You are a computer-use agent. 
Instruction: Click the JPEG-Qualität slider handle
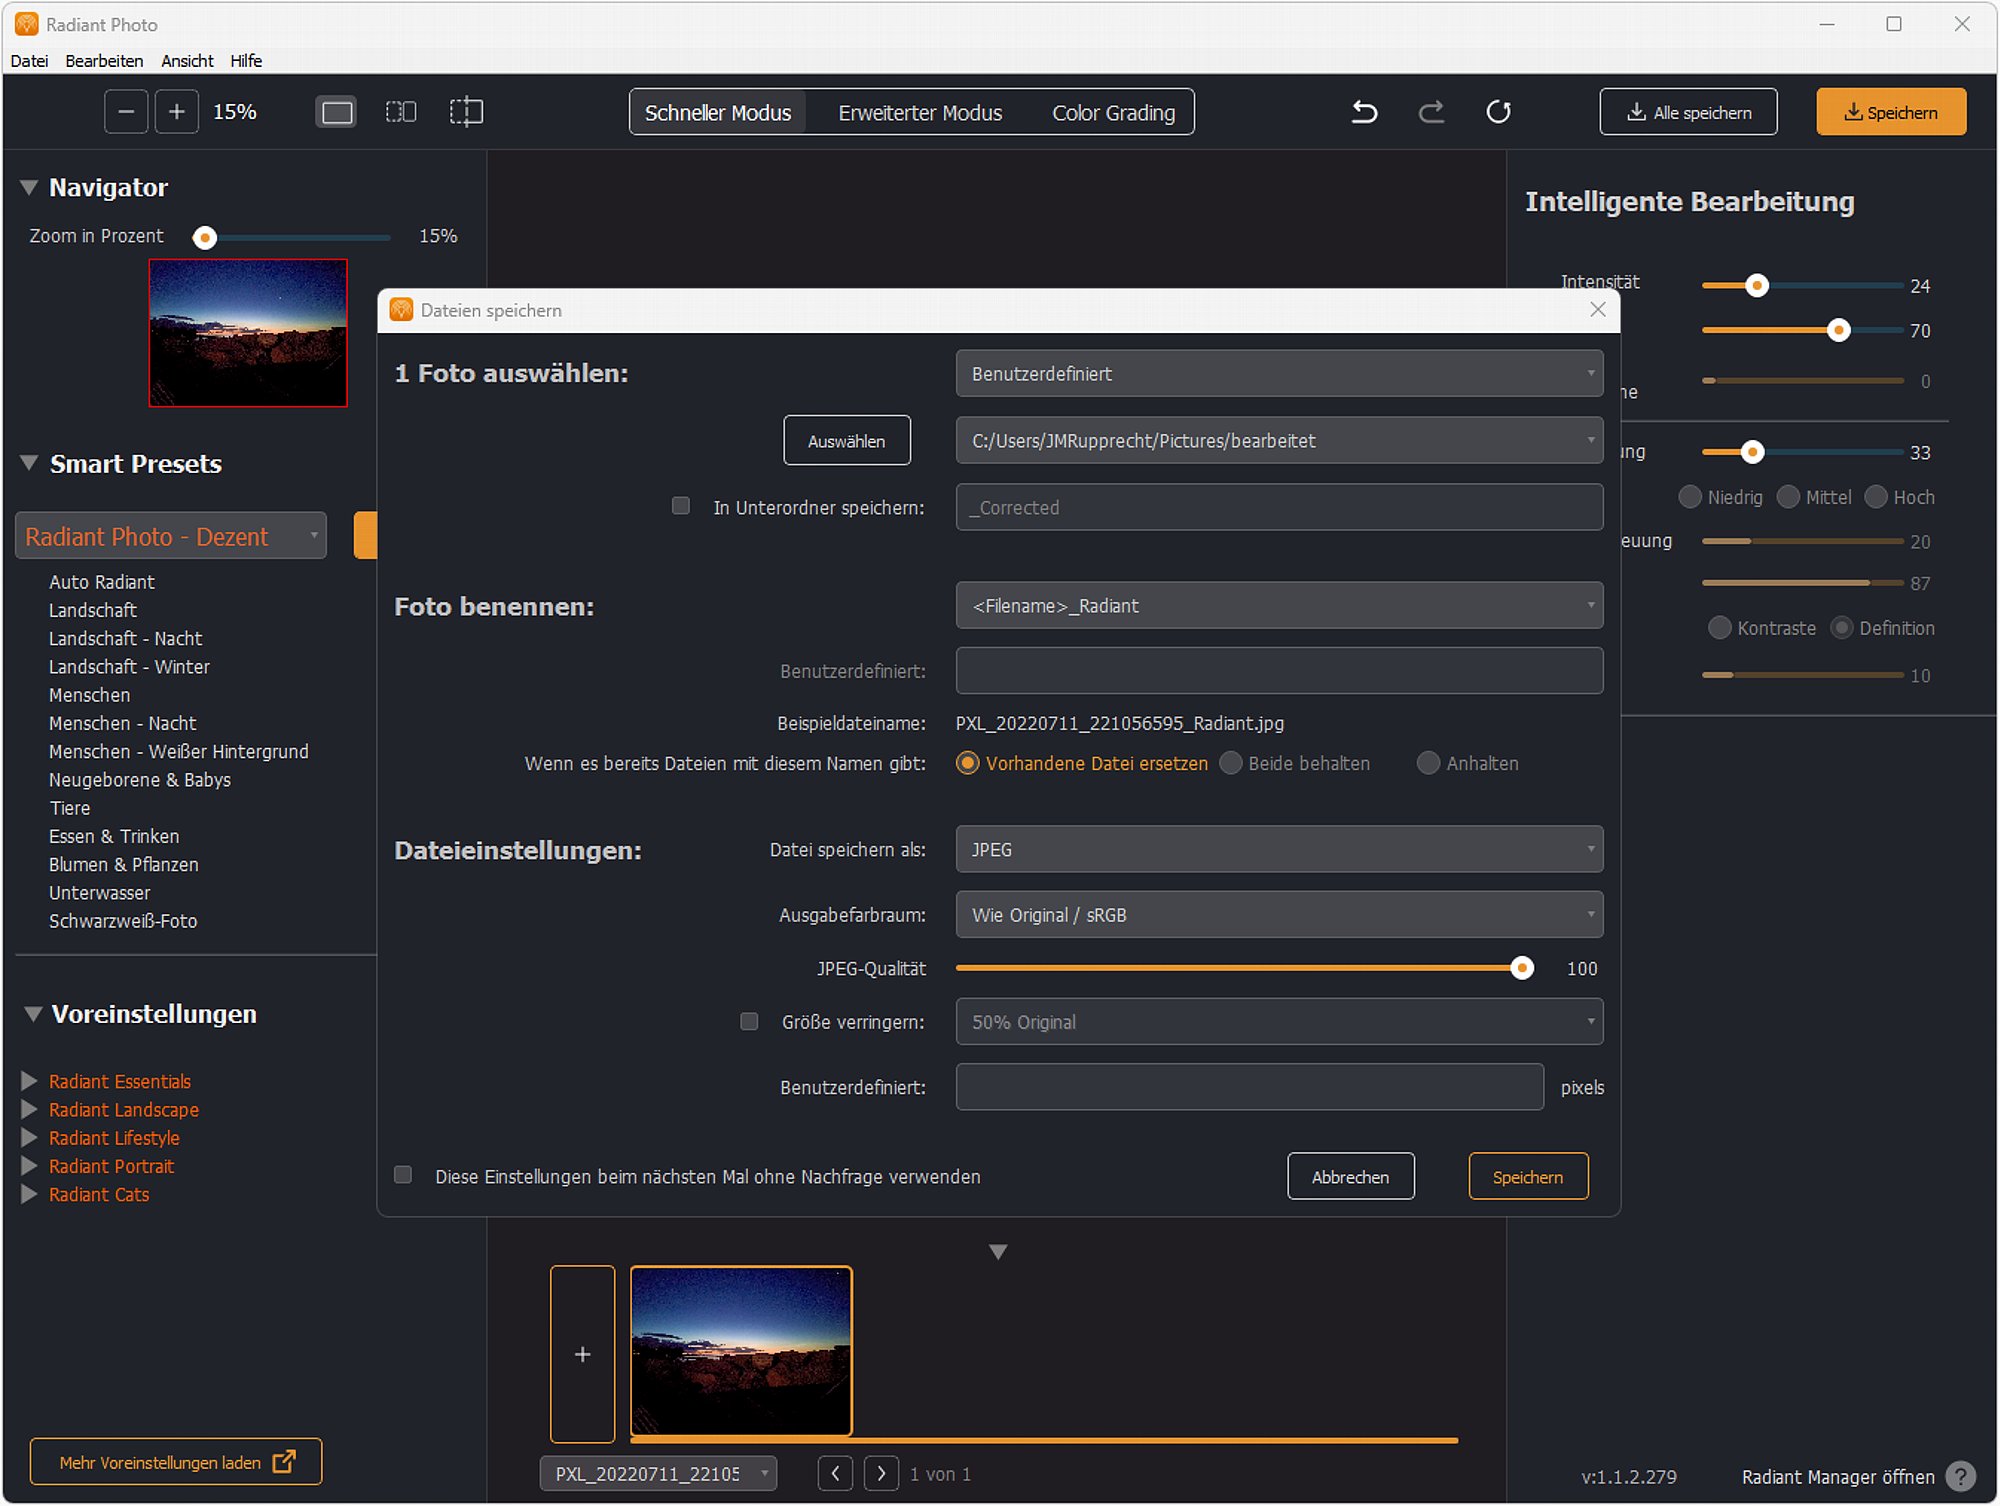click(x=1522, y=967)
